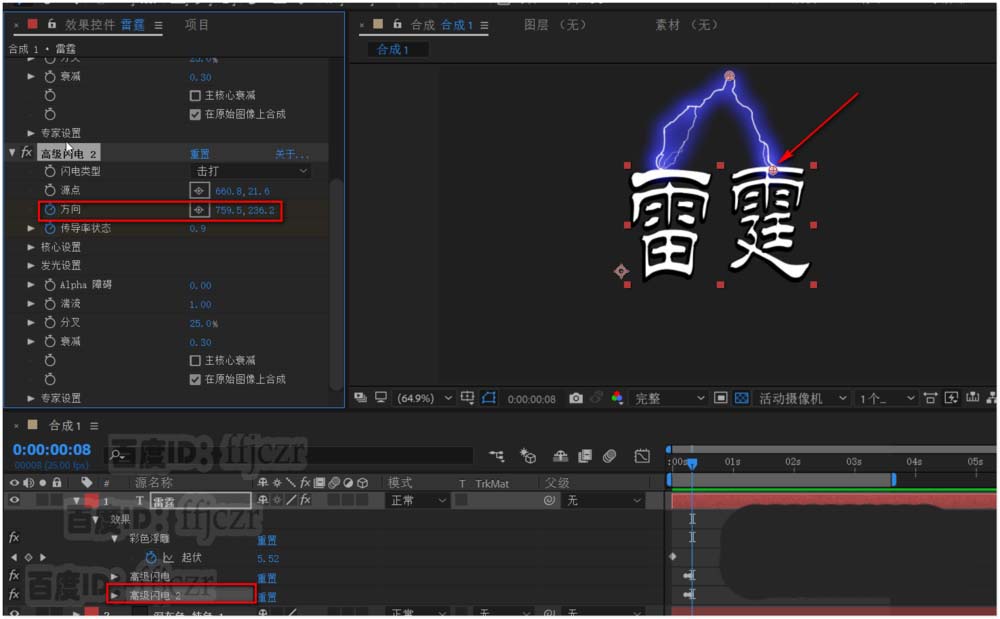Click 重置 for 高级闪电 2 in effect controls
The height and width of the screenshot is (619, 1000).
200,154
